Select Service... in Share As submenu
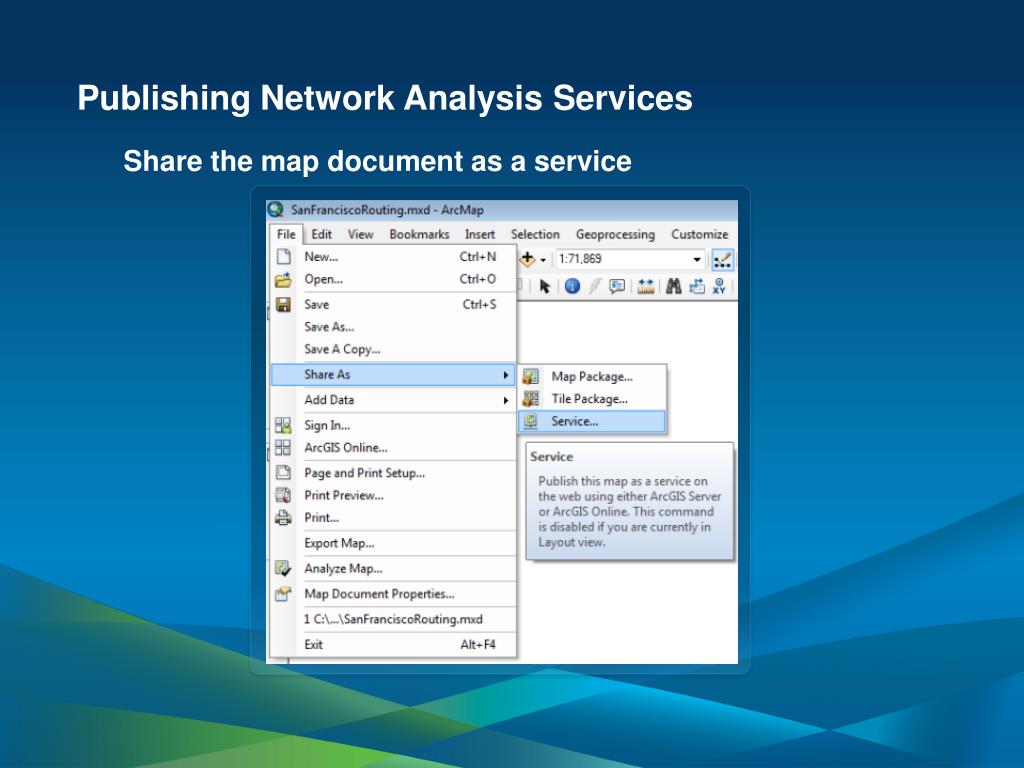Viewport: 1024px width, 768px height. click(x=592, y=422)
